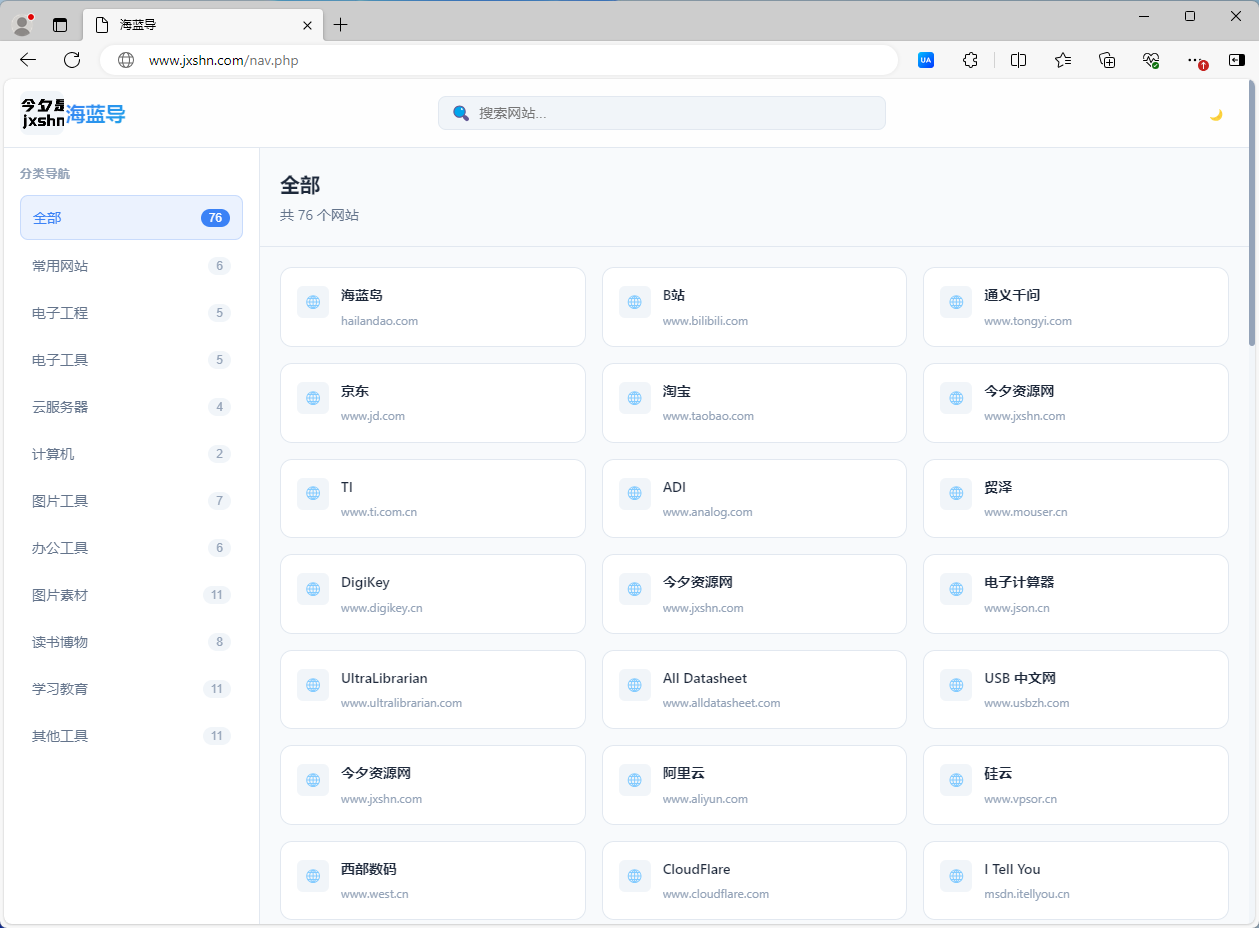Toggle dark mode with the moon icon

[1216, 114]
